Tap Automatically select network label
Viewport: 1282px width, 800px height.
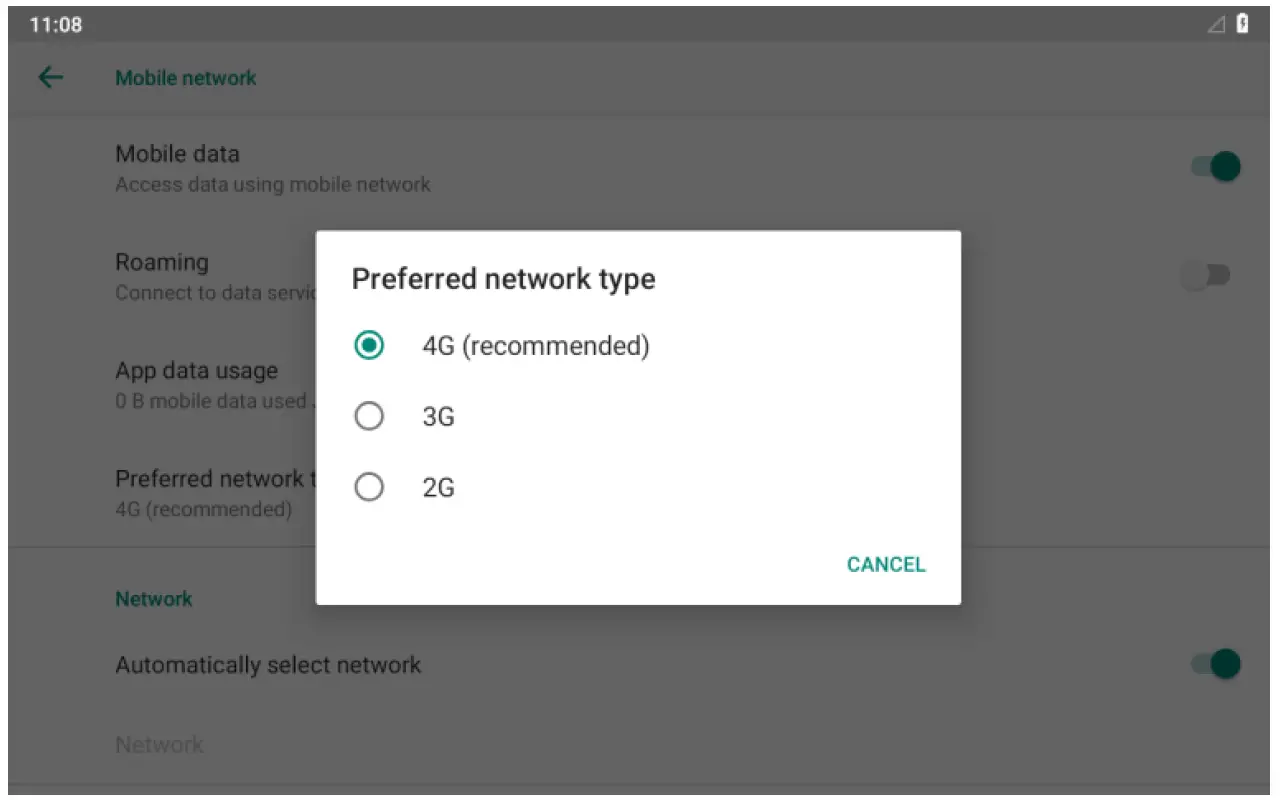[x=268, y=665]
